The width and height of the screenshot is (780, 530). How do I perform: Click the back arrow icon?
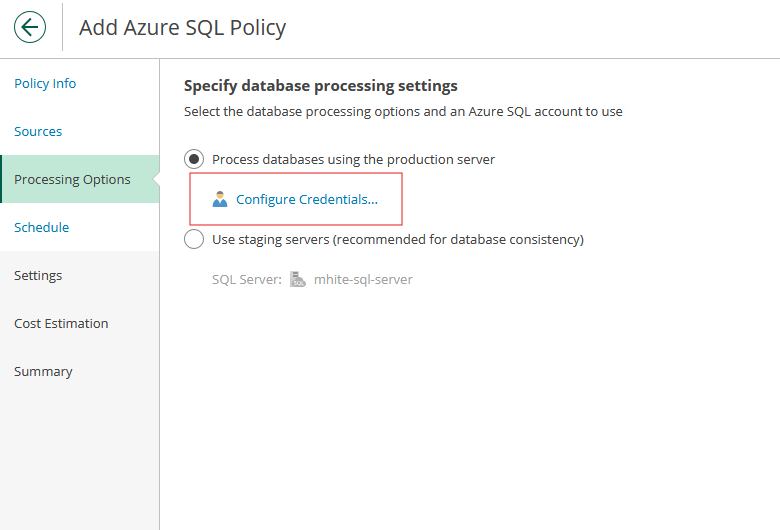(30, 27)
